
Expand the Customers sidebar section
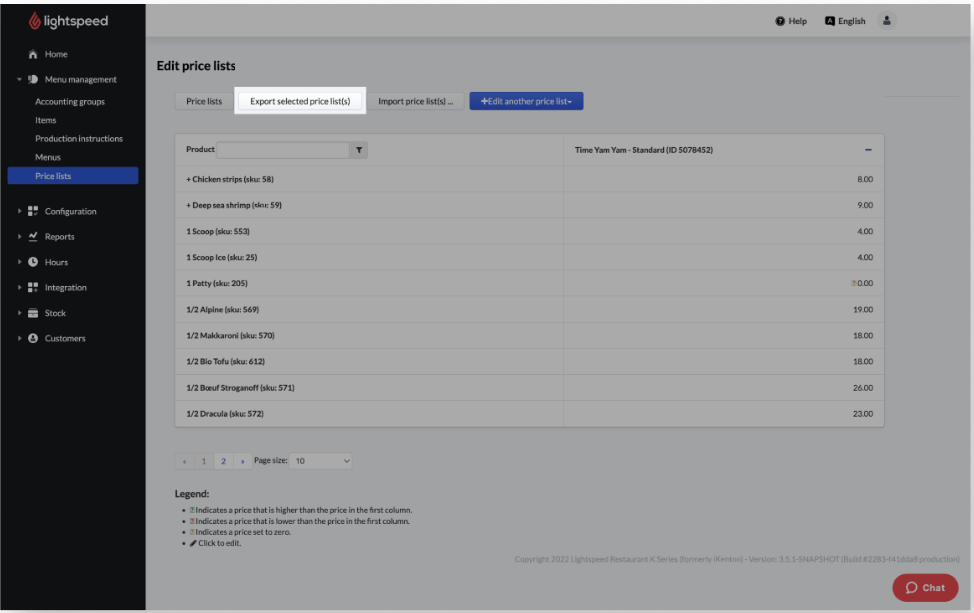tap(19, 339)
